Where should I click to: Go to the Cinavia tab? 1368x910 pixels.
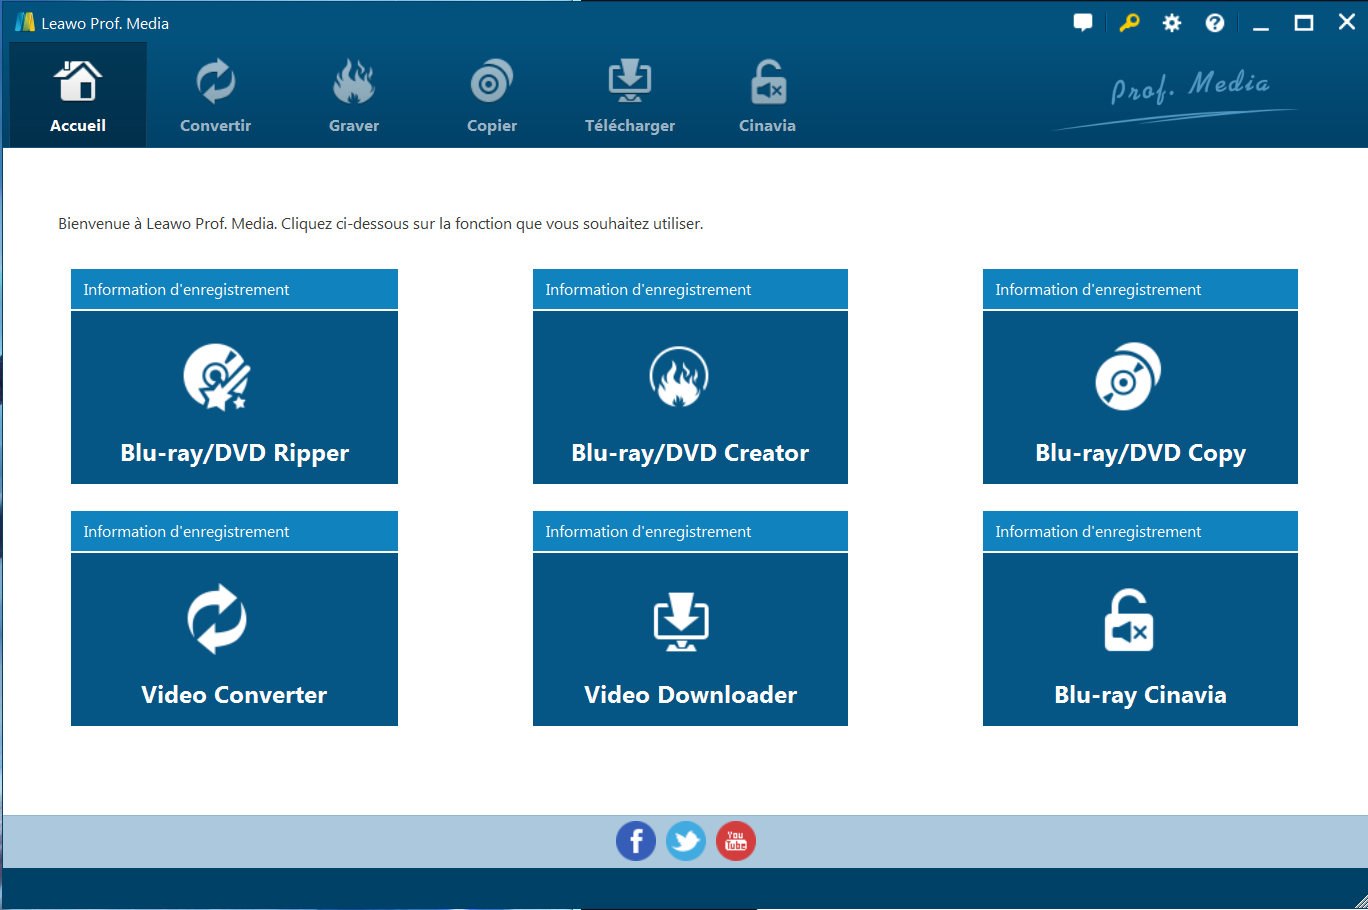[x=767, y=97]
